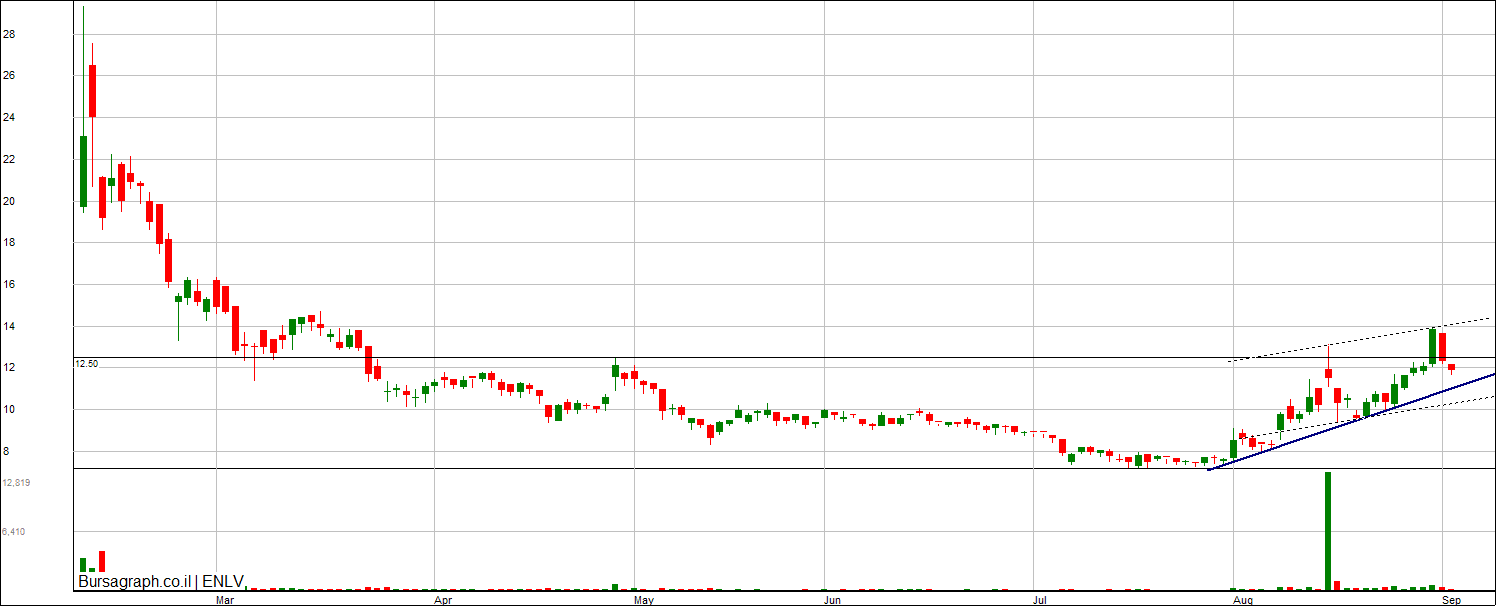Click the 18 price axis label

(9, 243)
